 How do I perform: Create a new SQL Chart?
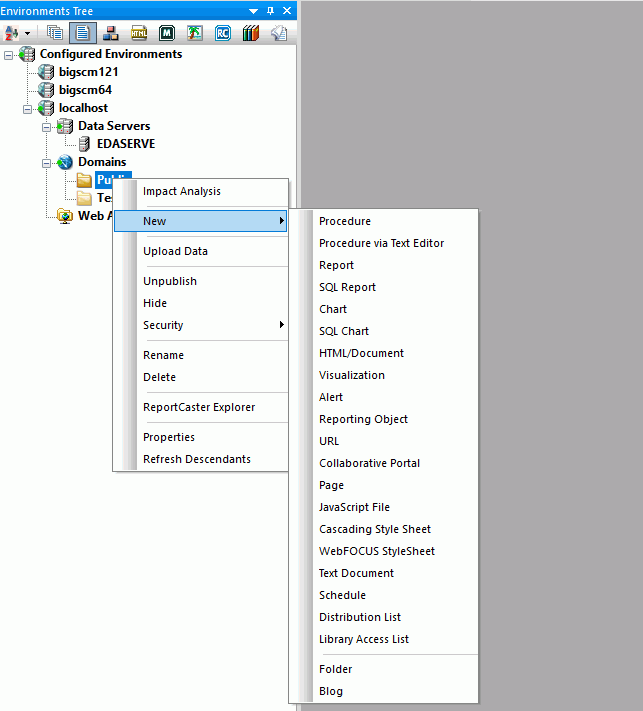point(344,331)
